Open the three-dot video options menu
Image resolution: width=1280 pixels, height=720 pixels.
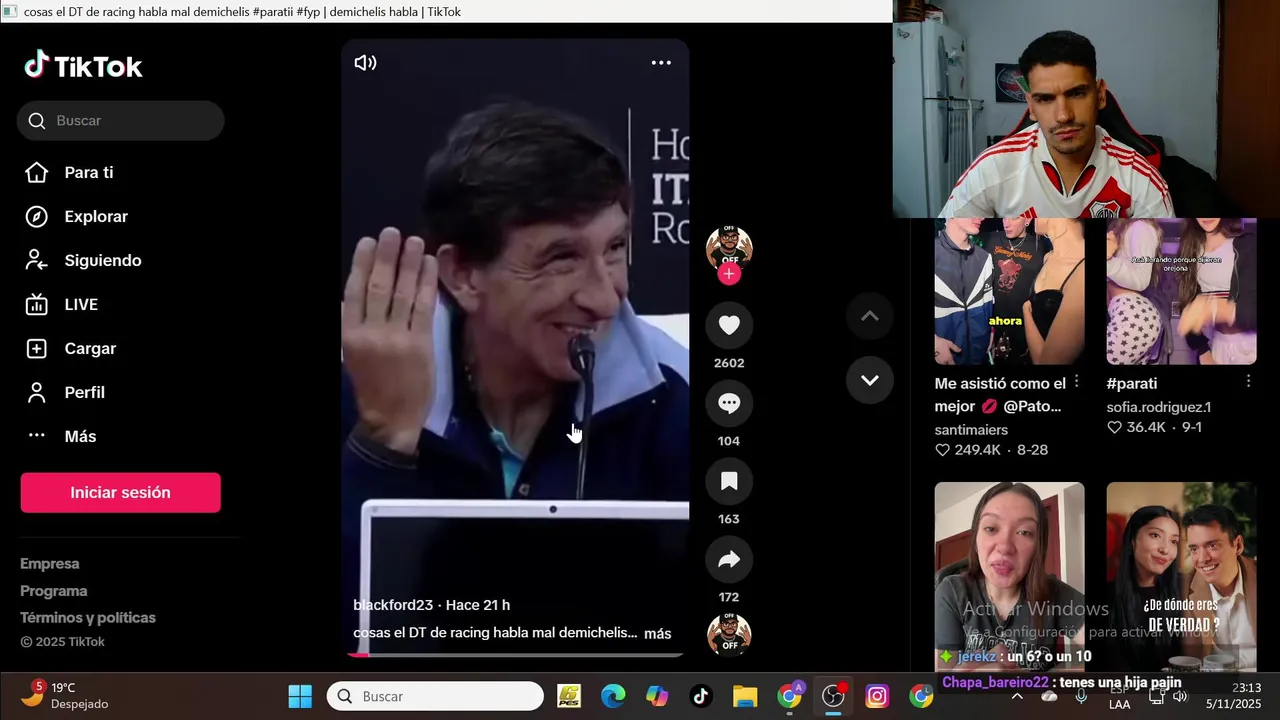(661, 63)
